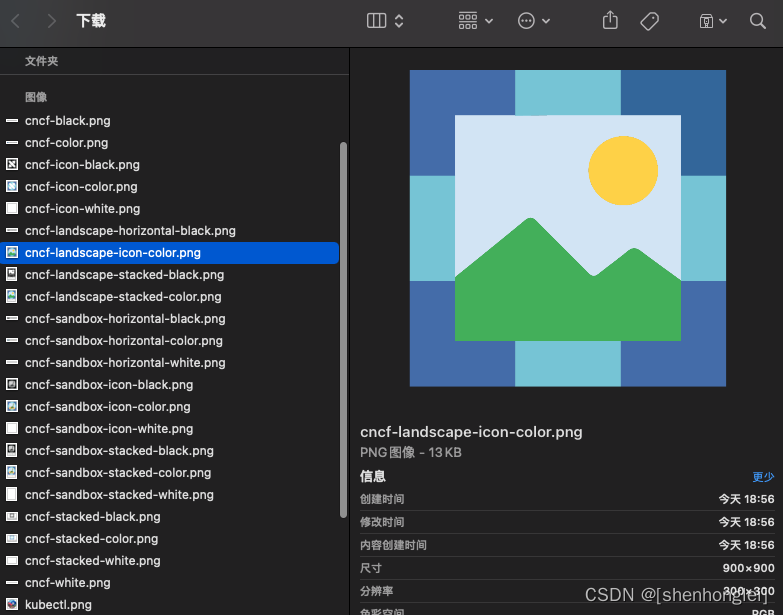Image resolution: width=783 pixels, height=615 pixels.
Task: Open the Search magnifier
Action: point(758,21)
